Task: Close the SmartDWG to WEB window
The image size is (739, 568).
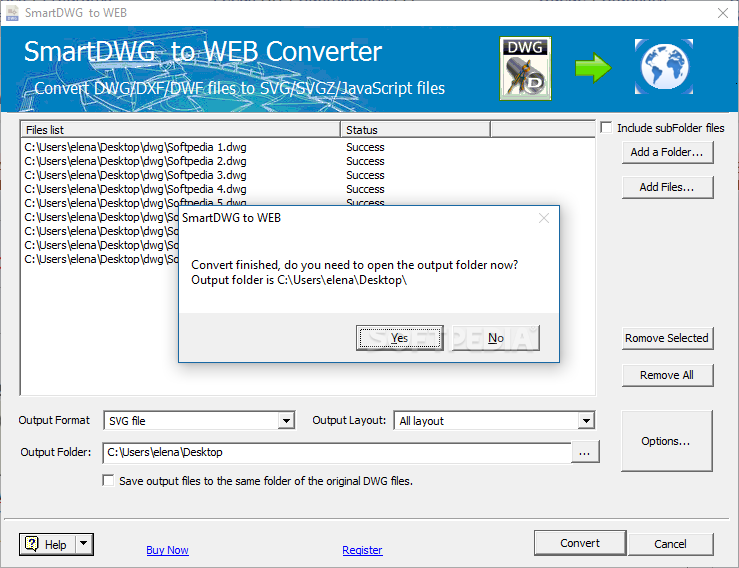Action: point(723,13)
